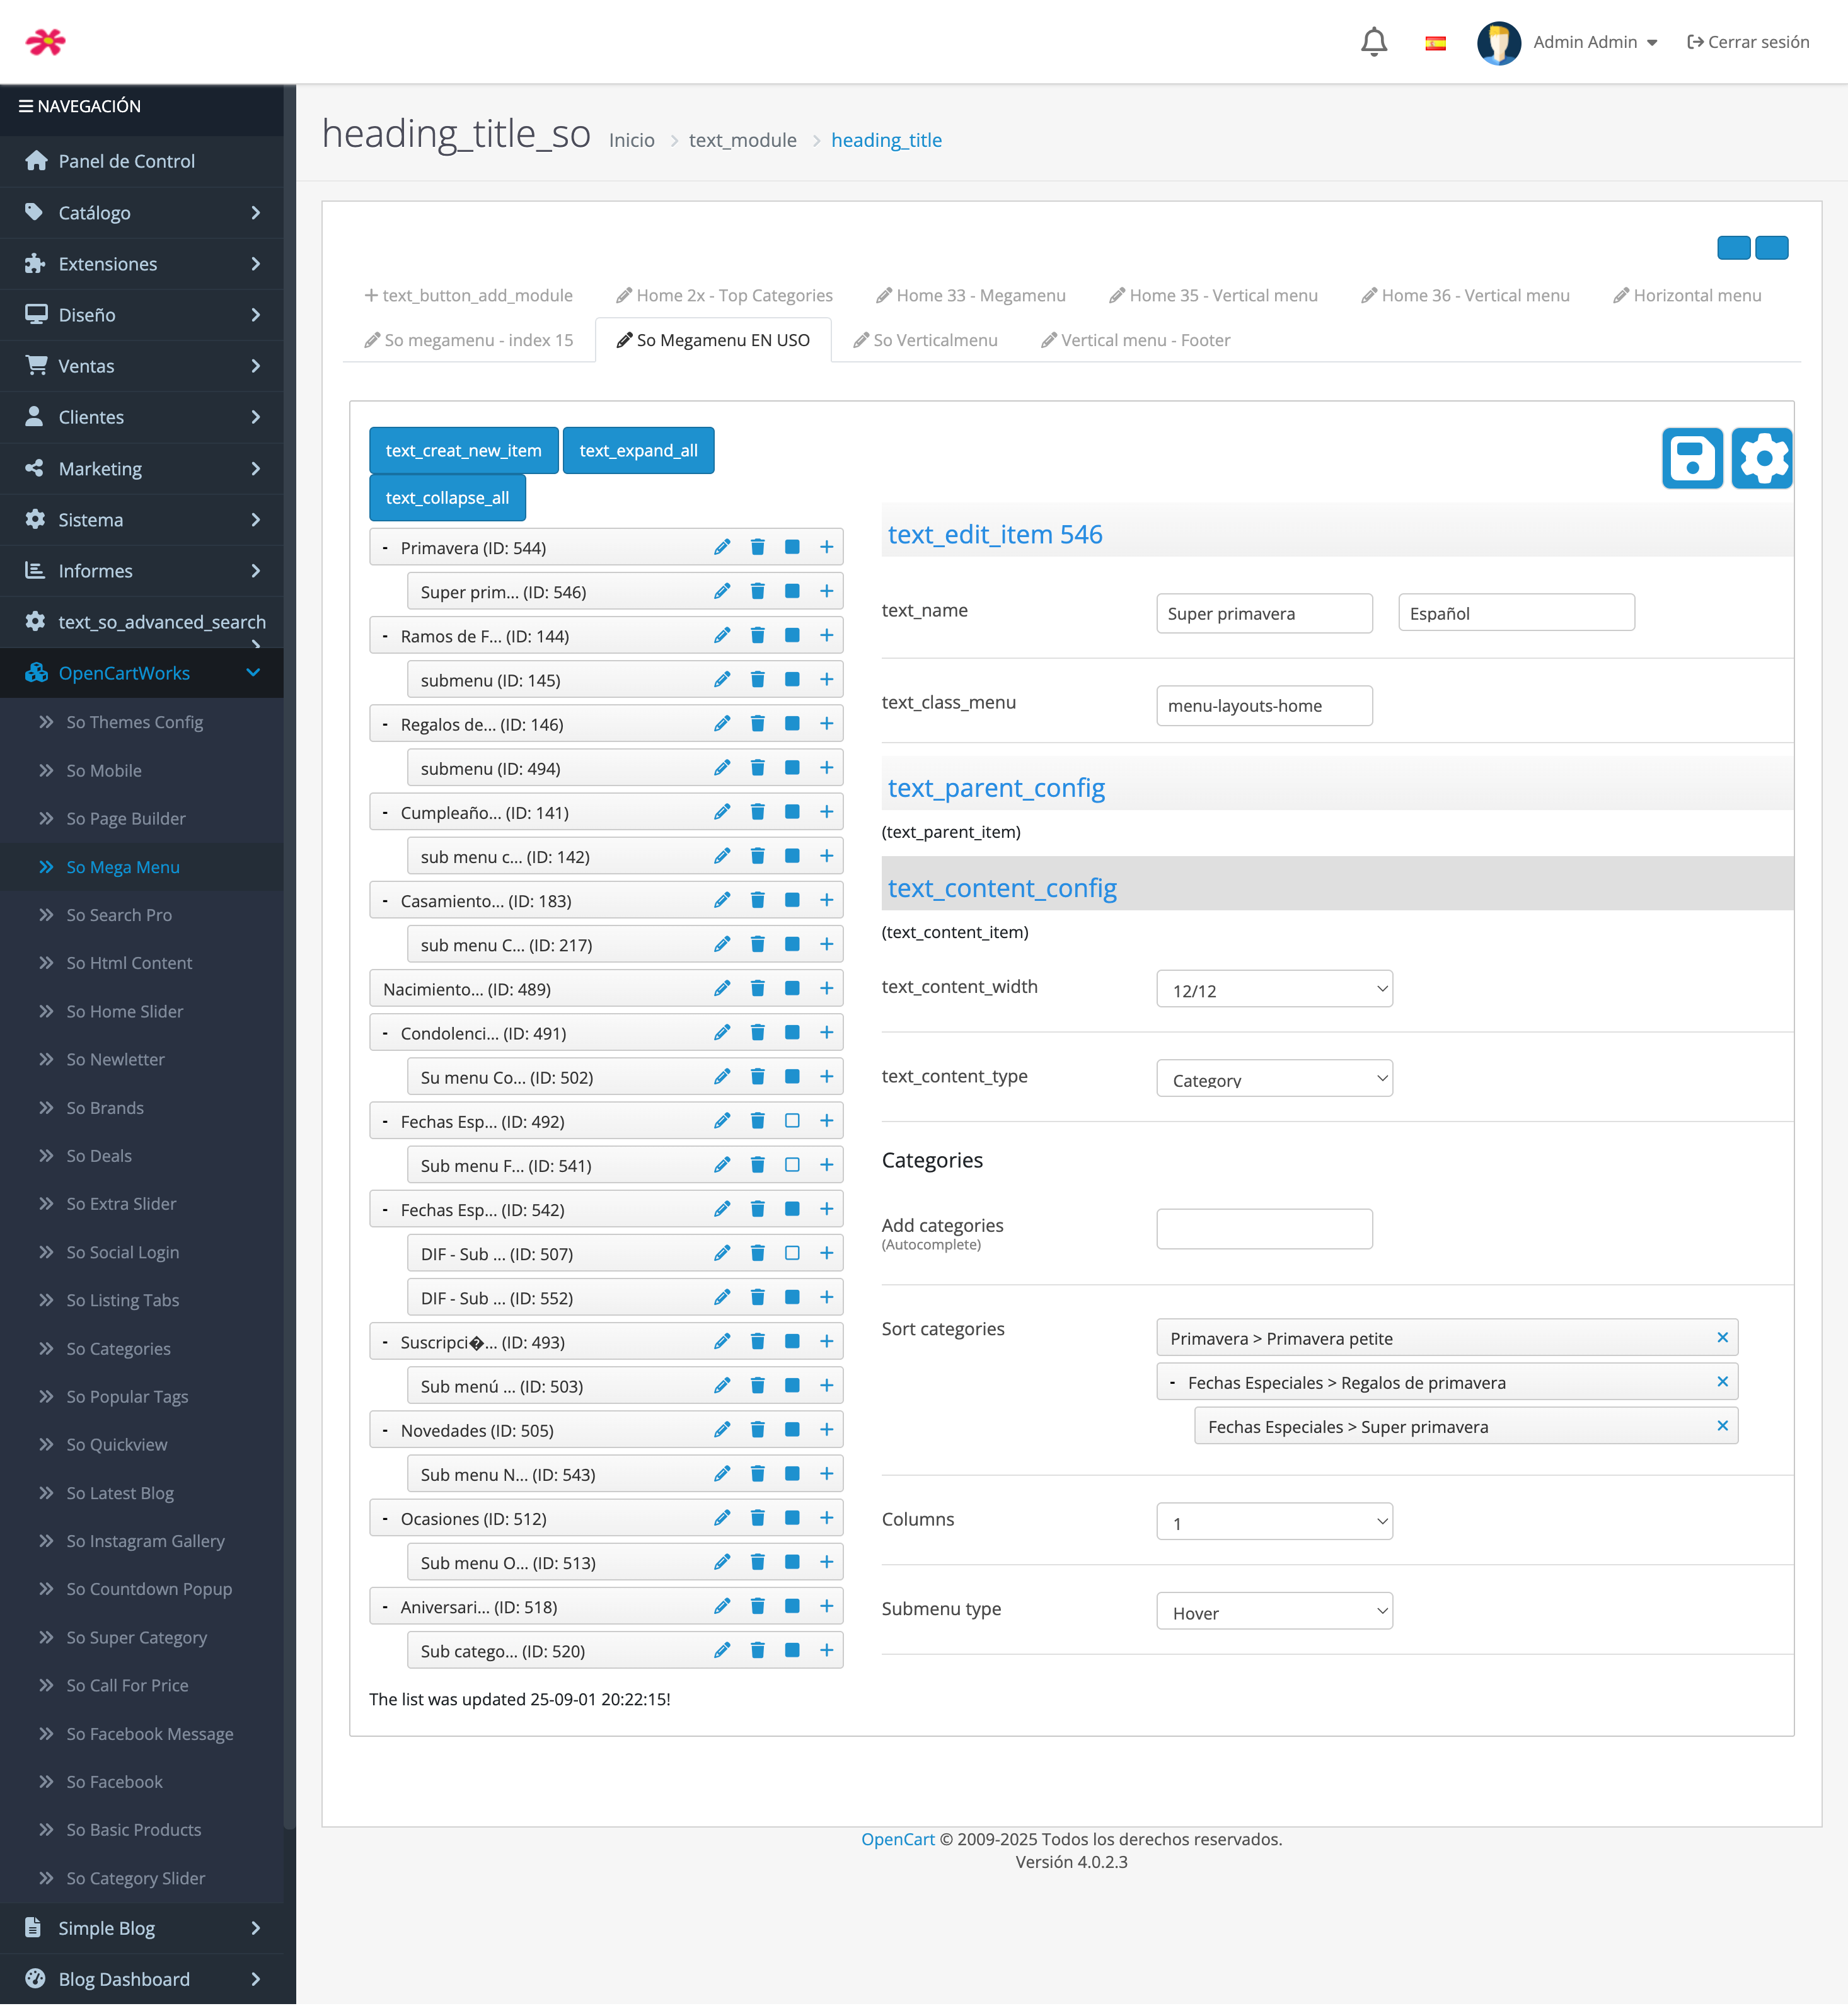Toggle status square of Sub menu F (ID: 541)
Viewport: 1848px width, 2006px height.
pos(792,1165)
